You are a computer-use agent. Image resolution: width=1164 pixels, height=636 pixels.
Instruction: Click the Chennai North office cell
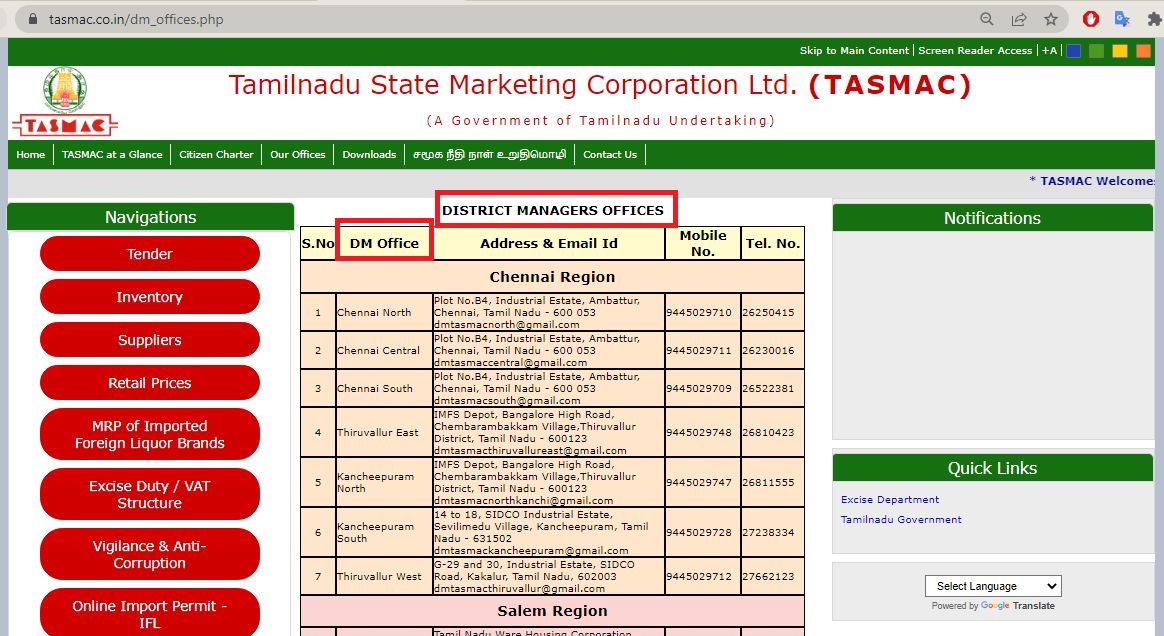[384, 312]
